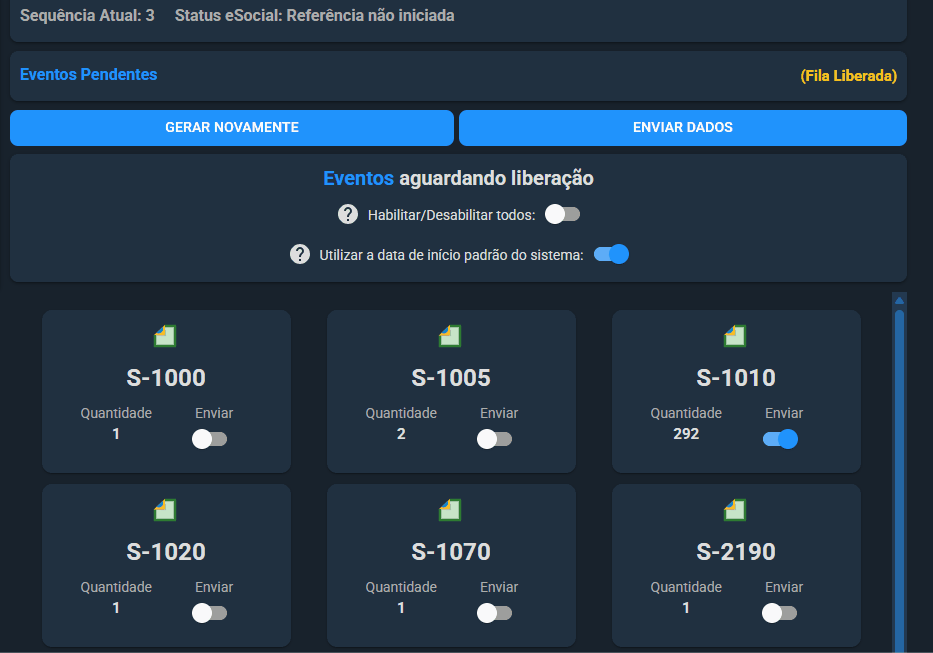Open help for data de início padrão
The width and height of the screenshot is (933, 653).
(x=300, y=254)
